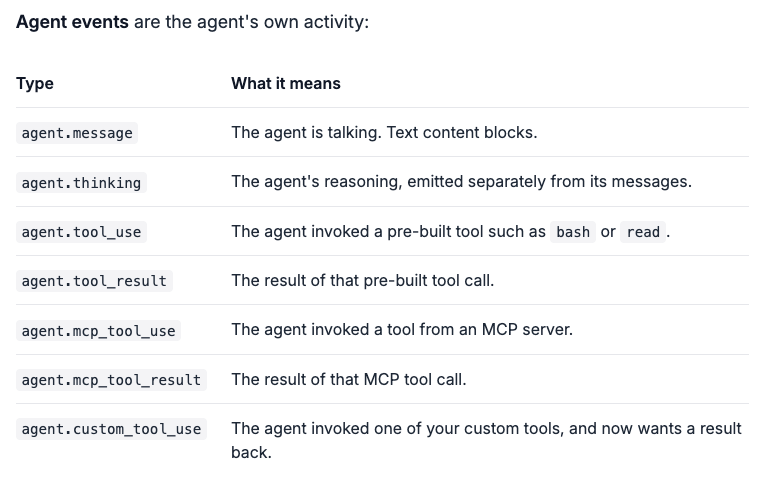Image resolution: width=766 pixels, height=483 pixels.
Task: Click the agent.custom_tool_use code label
Action: 111,429
